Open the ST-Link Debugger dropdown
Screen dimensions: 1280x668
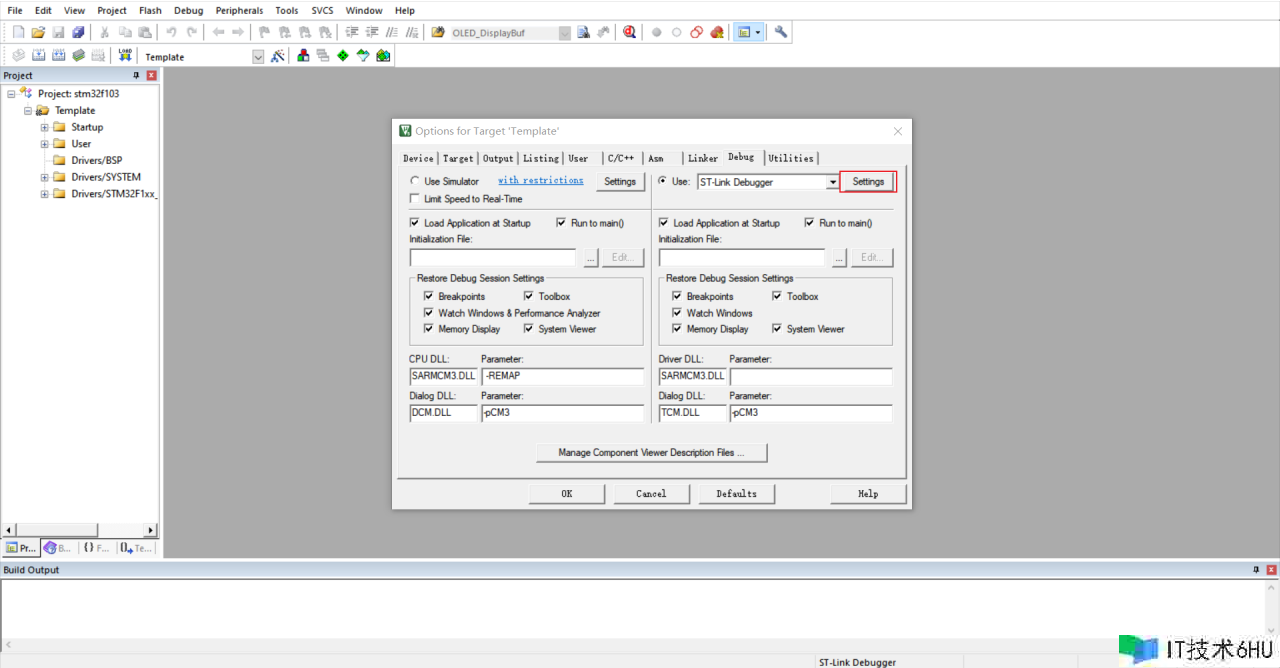832,182
